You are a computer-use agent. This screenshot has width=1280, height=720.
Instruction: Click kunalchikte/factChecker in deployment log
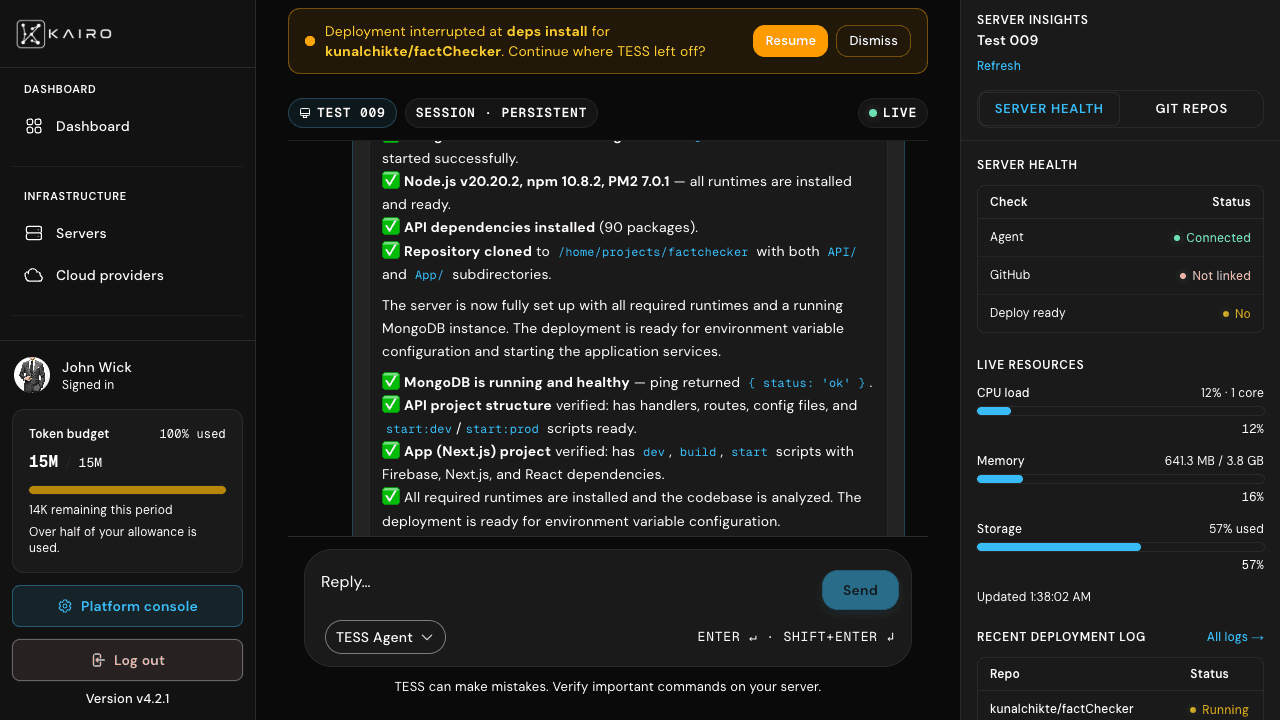pyautogui.click(x=1062, y=709)
